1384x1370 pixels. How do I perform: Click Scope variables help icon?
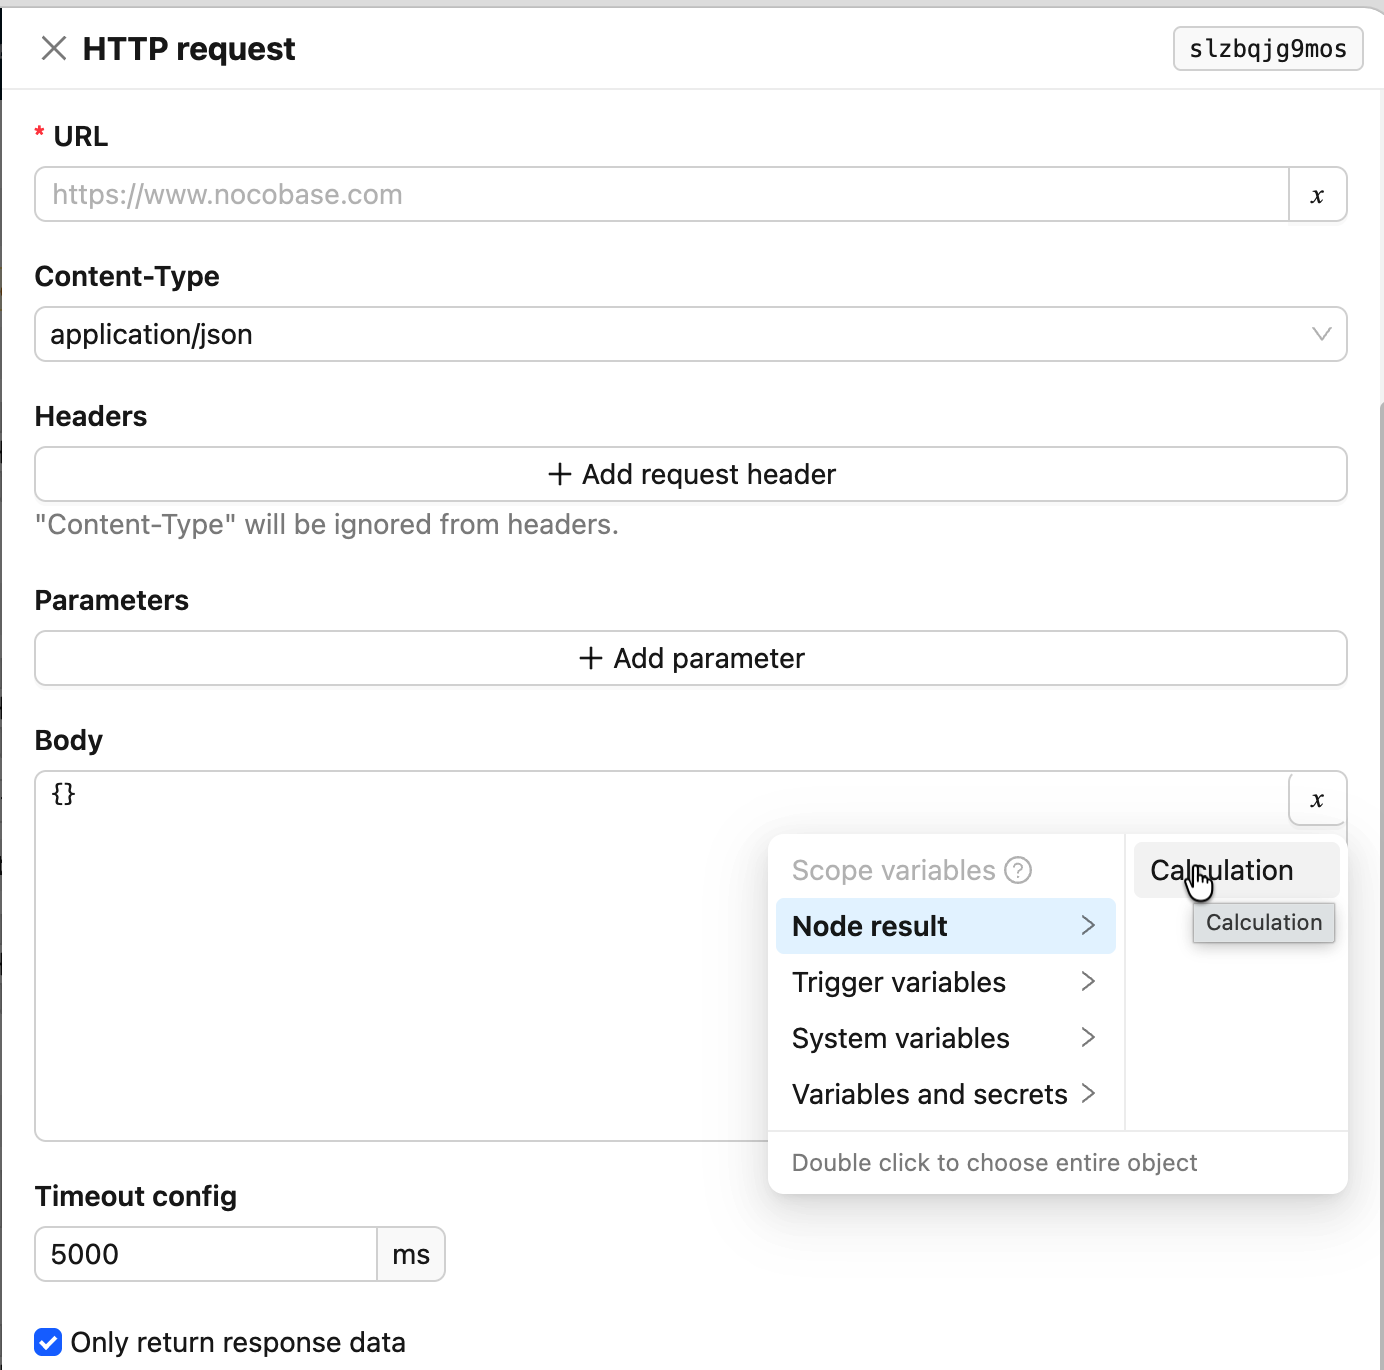click(1018, 870)
